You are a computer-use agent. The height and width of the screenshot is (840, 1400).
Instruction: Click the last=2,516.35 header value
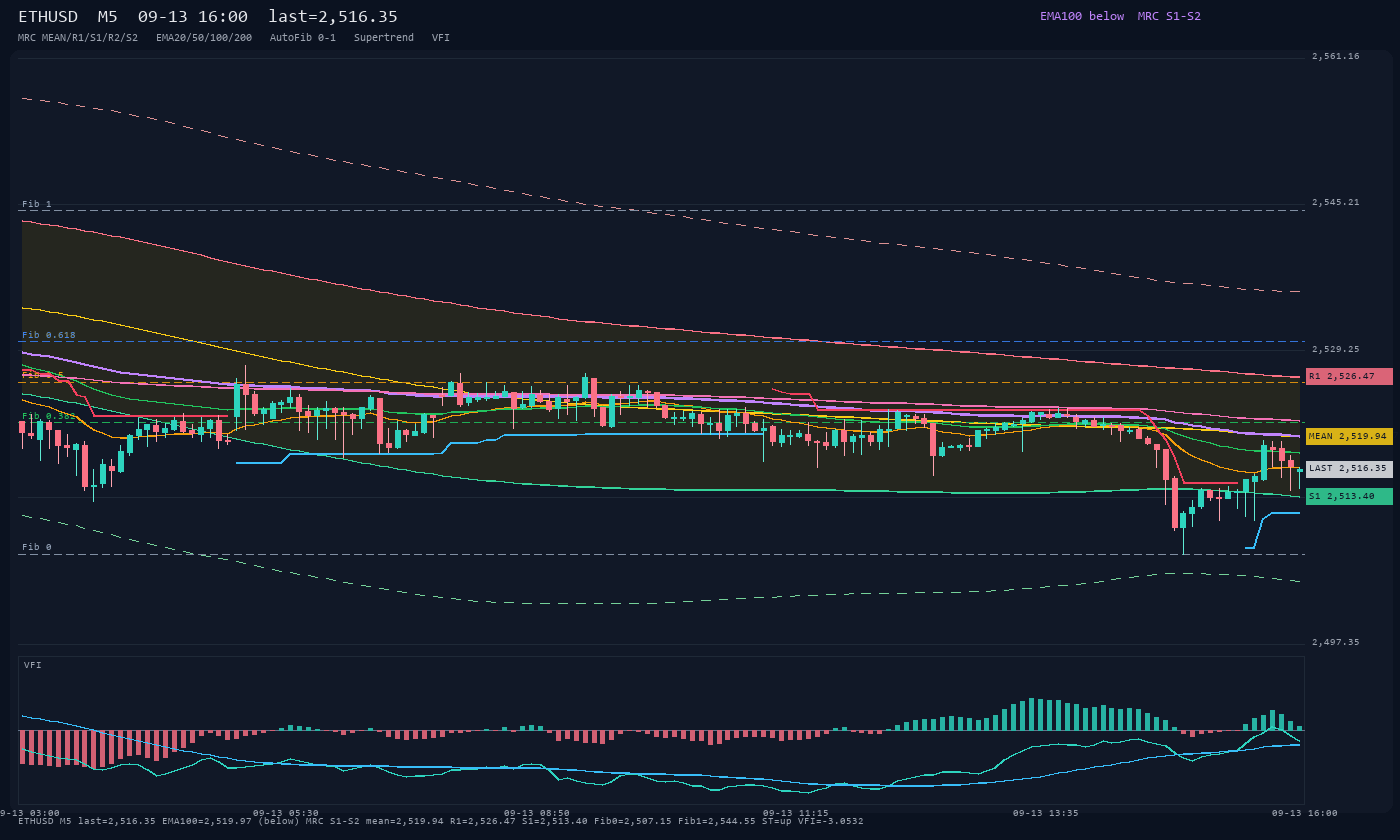coord(333,17)
